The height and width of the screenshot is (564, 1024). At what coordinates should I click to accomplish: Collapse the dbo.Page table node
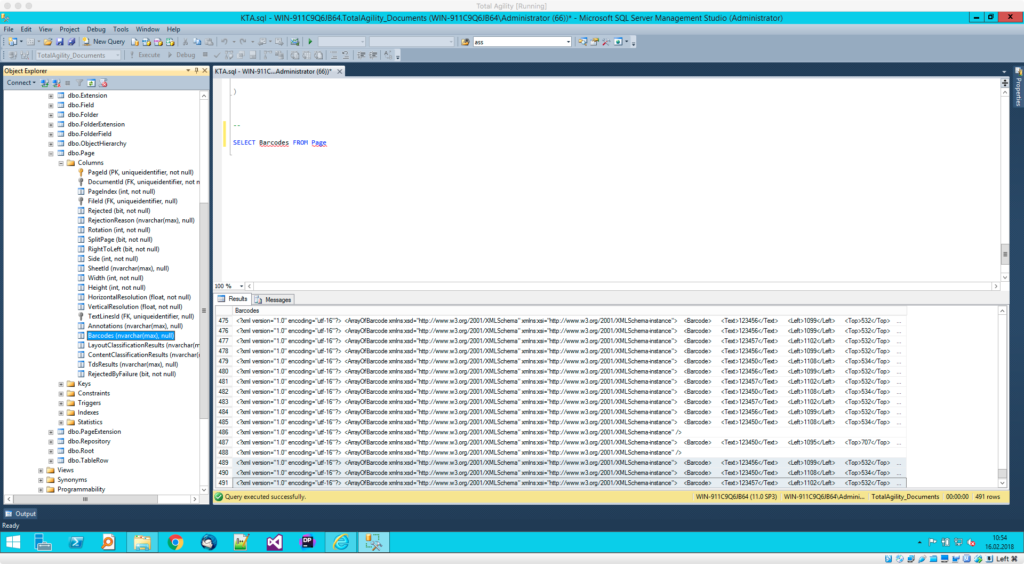(51, 153)
